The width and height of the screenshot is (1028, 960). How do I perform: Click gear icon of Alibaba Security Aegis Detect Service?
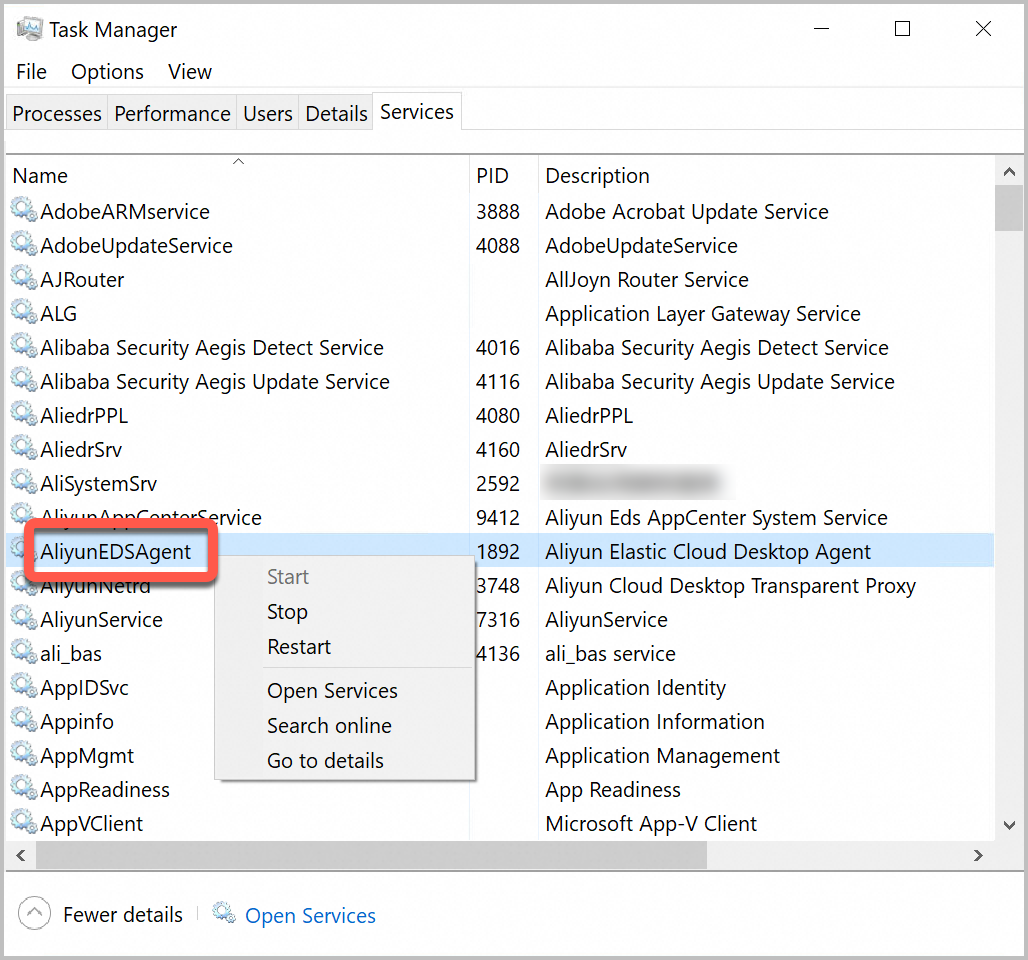click(x=24, y=347)
